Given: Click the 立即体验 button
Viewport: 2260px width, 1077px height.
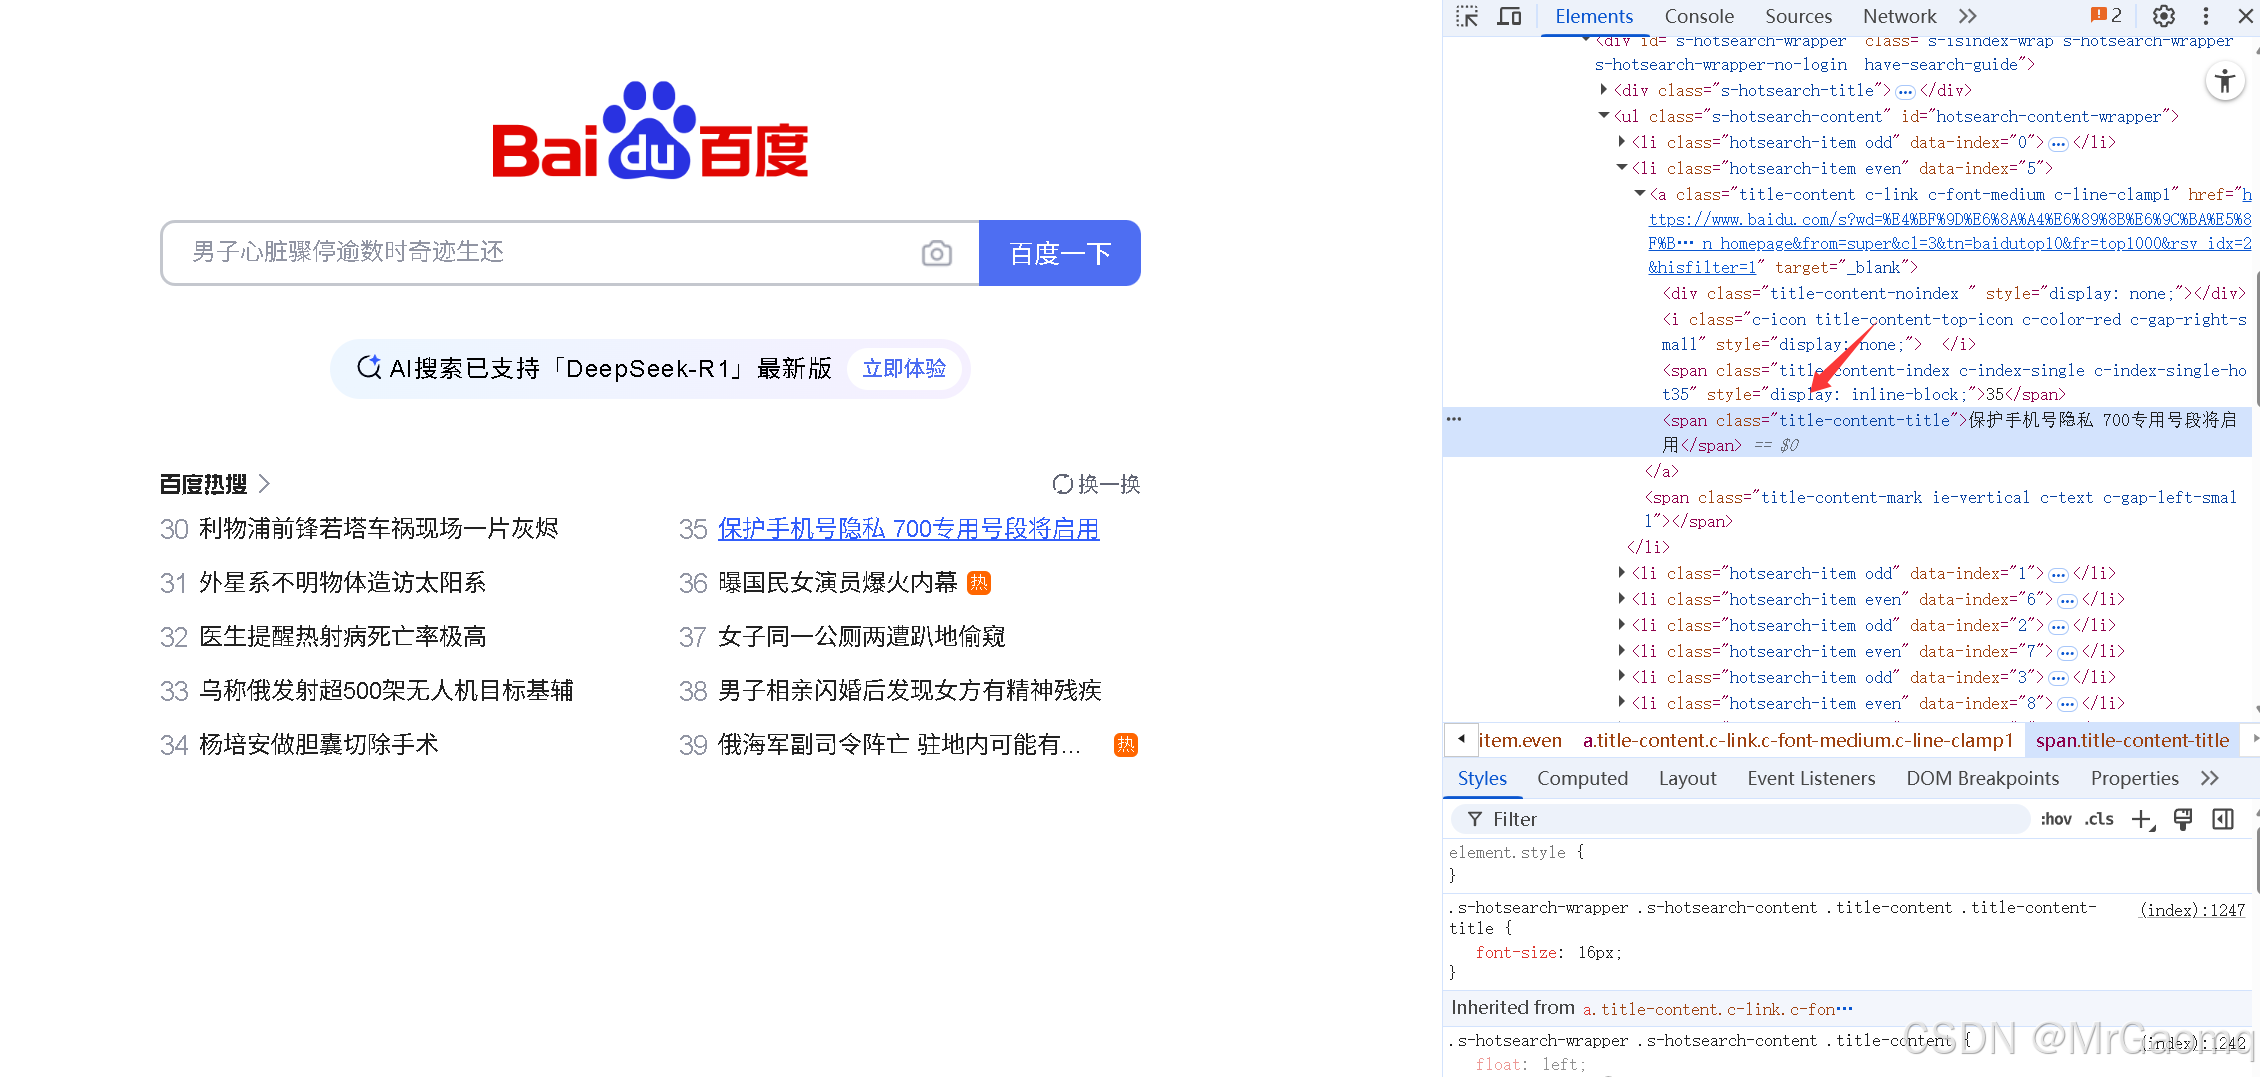Looking at the screenshot, I should pos(905,369).
